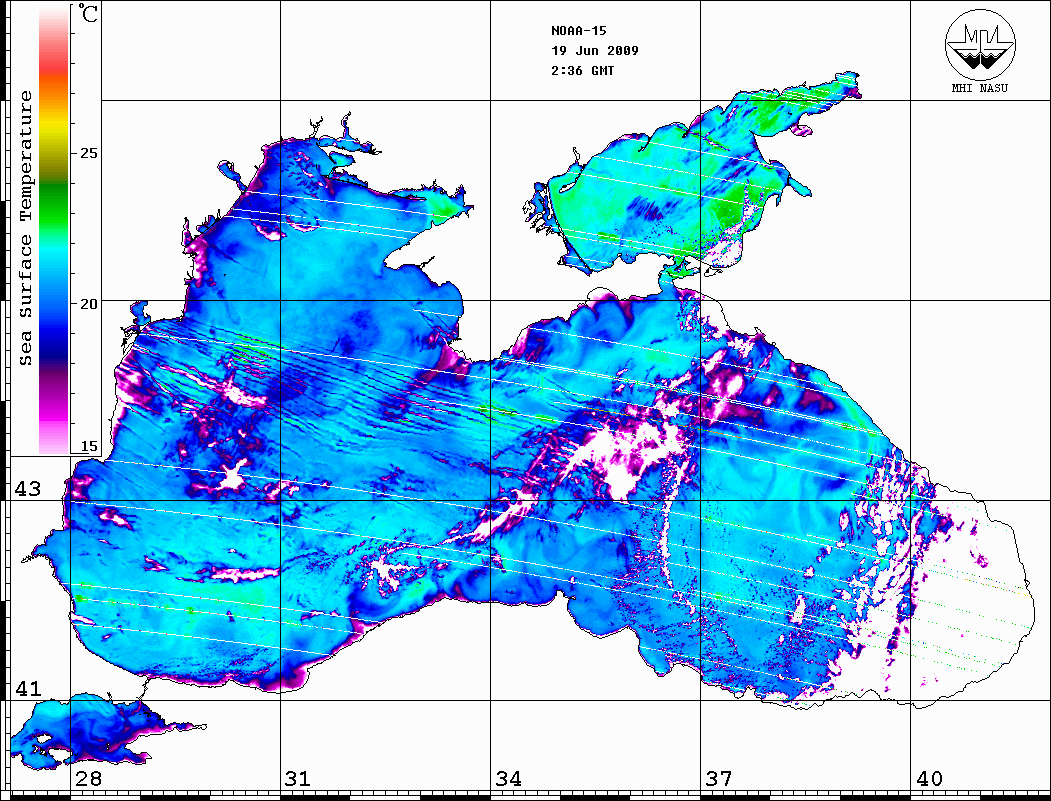
Task: Click the 15 tick on temperature scale
Action: (88, 446)
